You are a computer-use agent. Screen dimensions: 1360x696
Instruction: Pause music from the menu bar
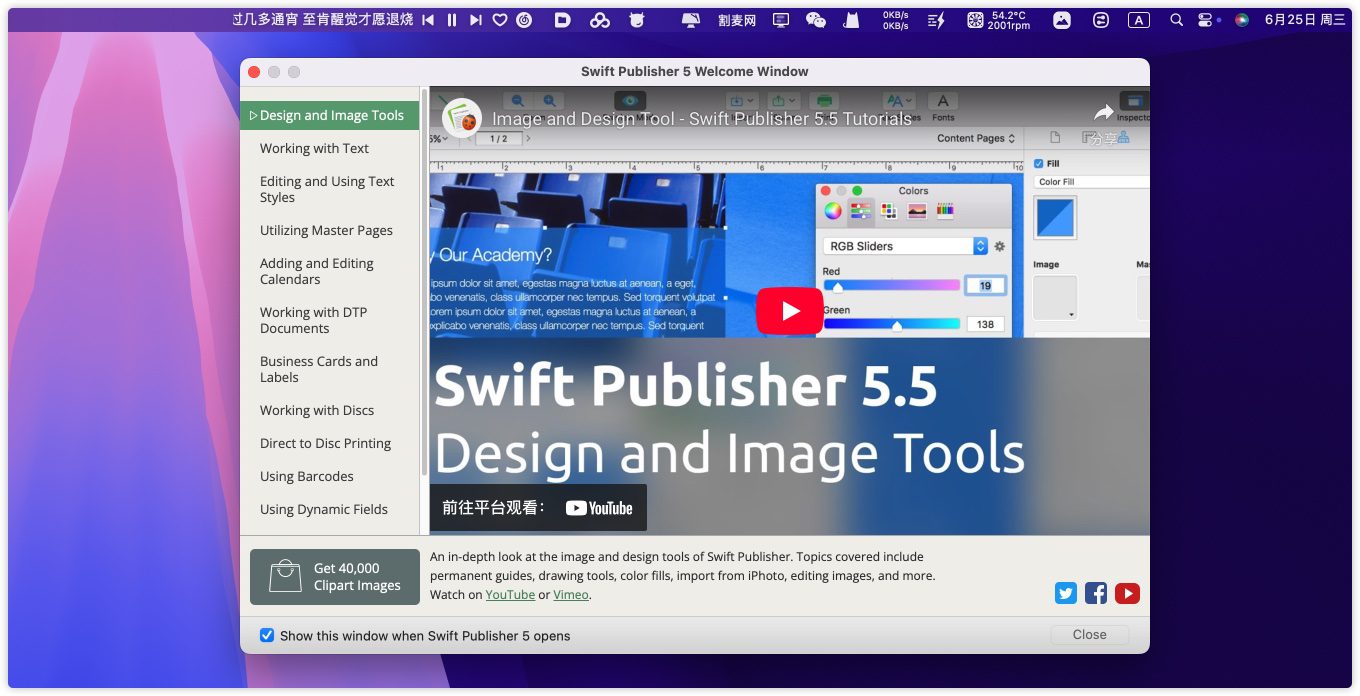[452, 20]
